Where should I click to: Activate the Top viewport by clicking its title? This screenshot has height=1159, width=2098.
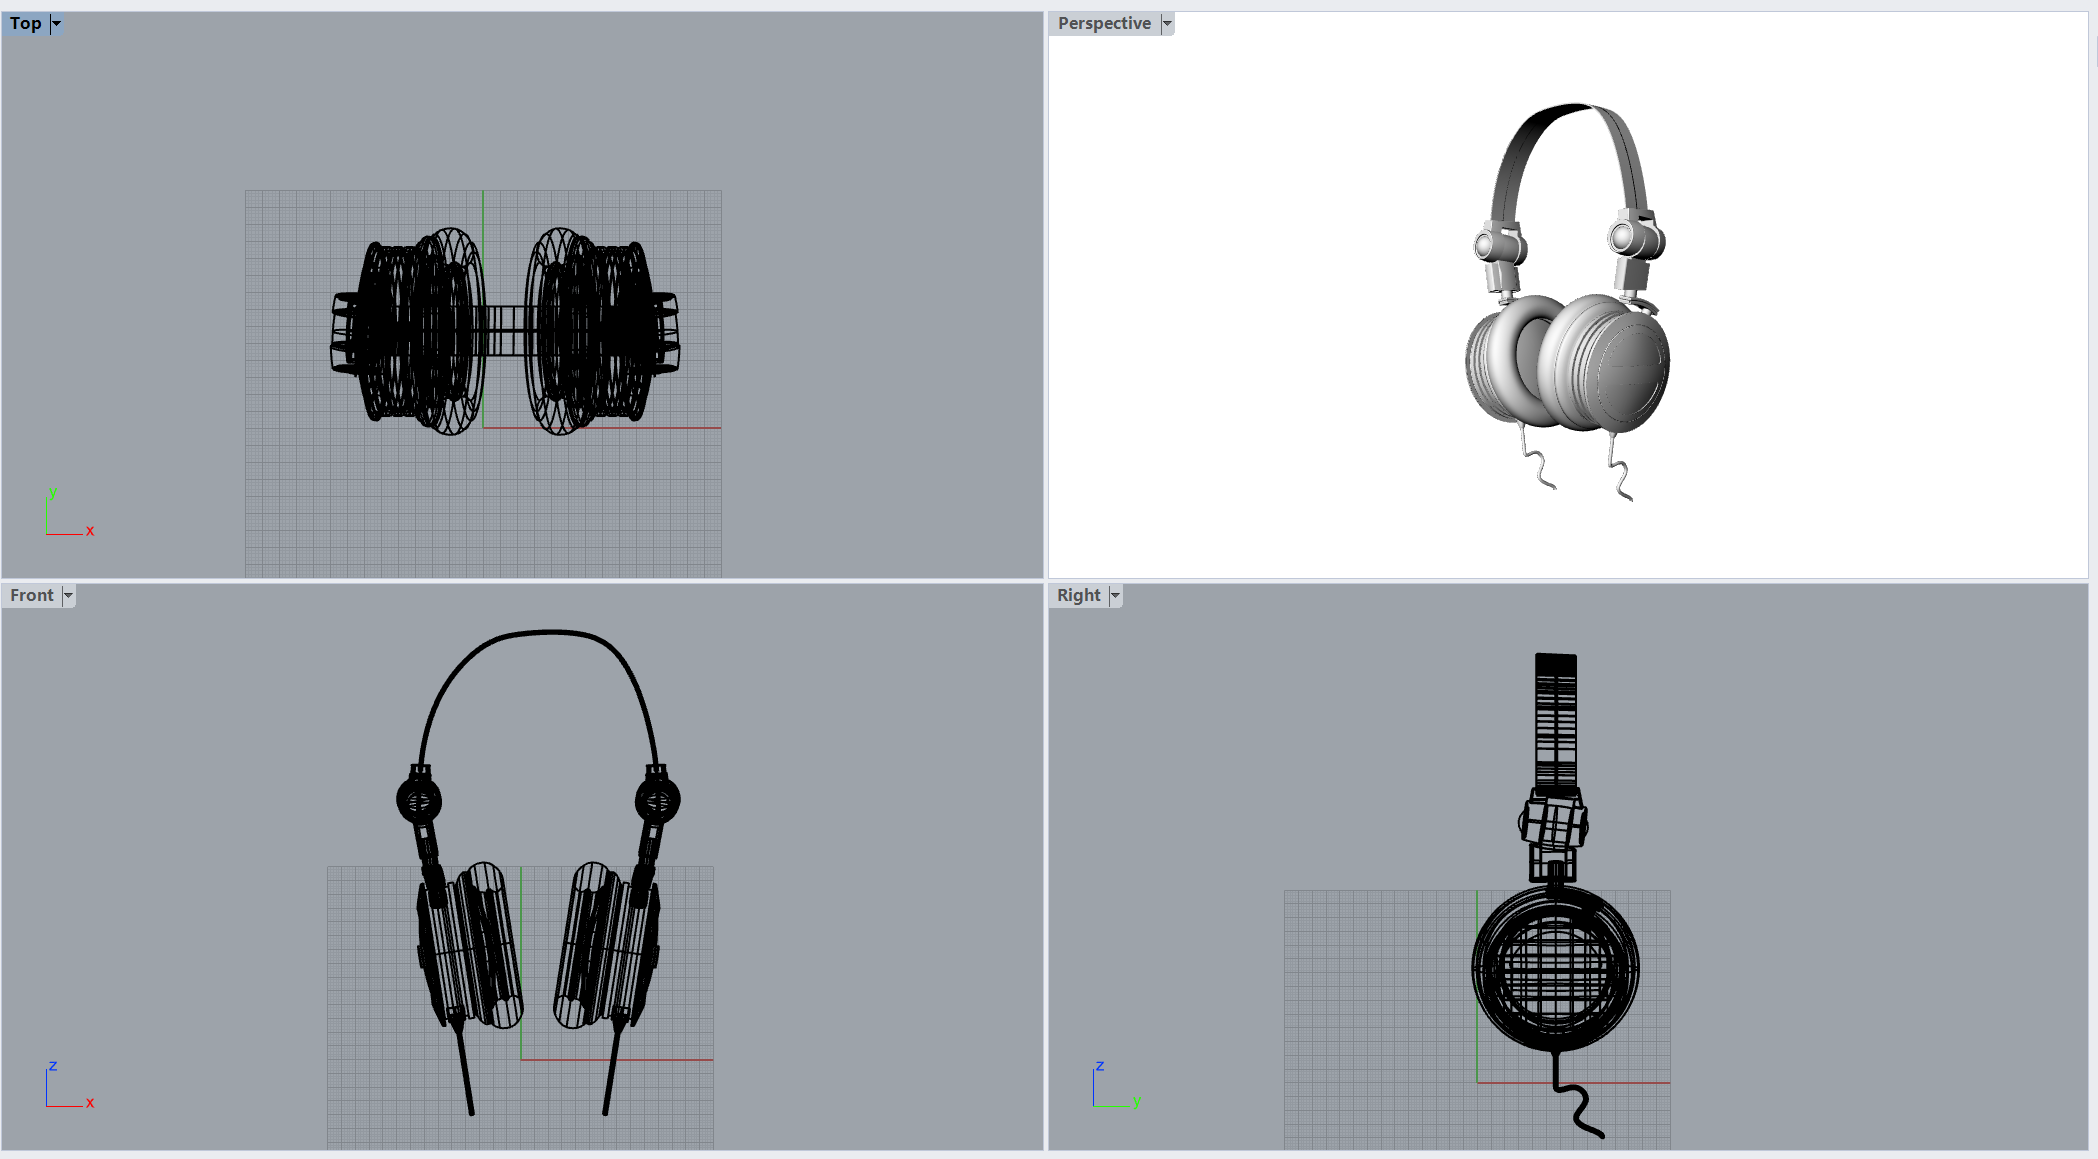point(24,23)
